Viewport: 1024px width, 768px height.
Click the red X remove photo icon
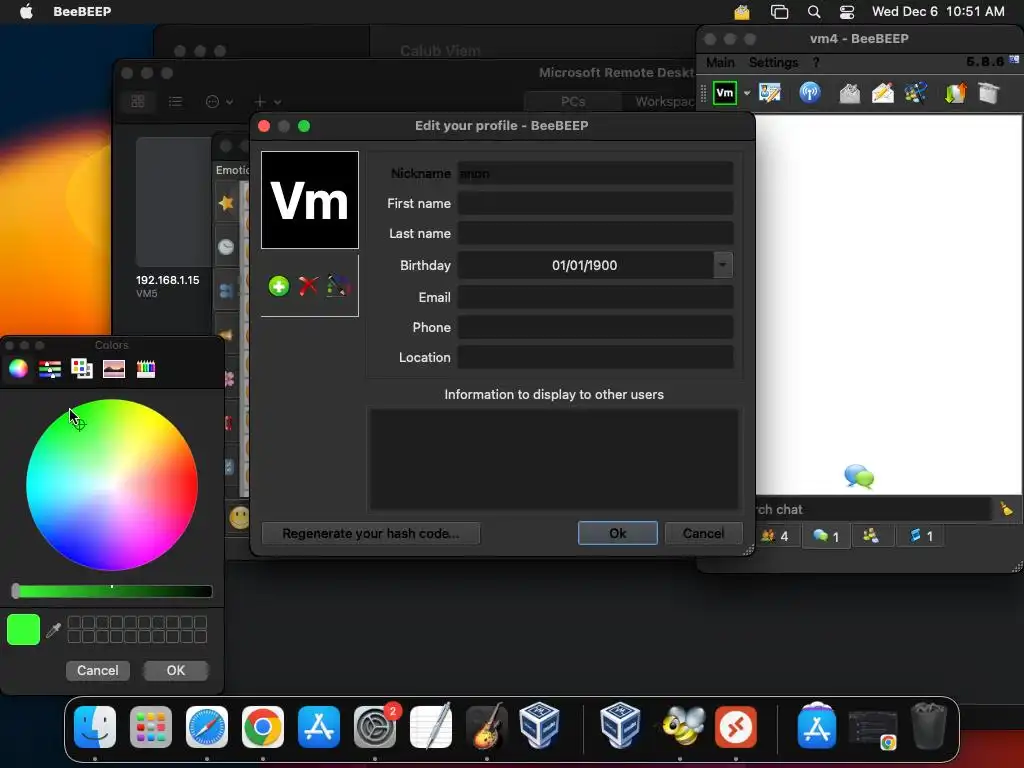pos(308,286)
